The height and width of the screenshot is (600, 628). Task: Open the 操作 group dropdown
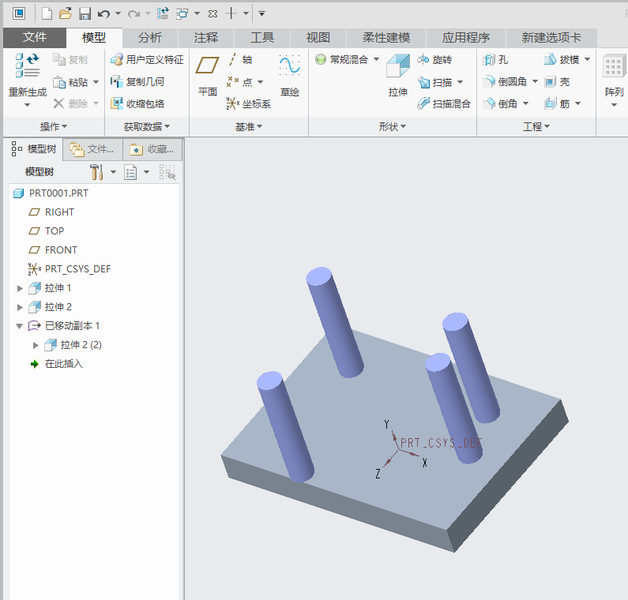click(x=53, y=127)
